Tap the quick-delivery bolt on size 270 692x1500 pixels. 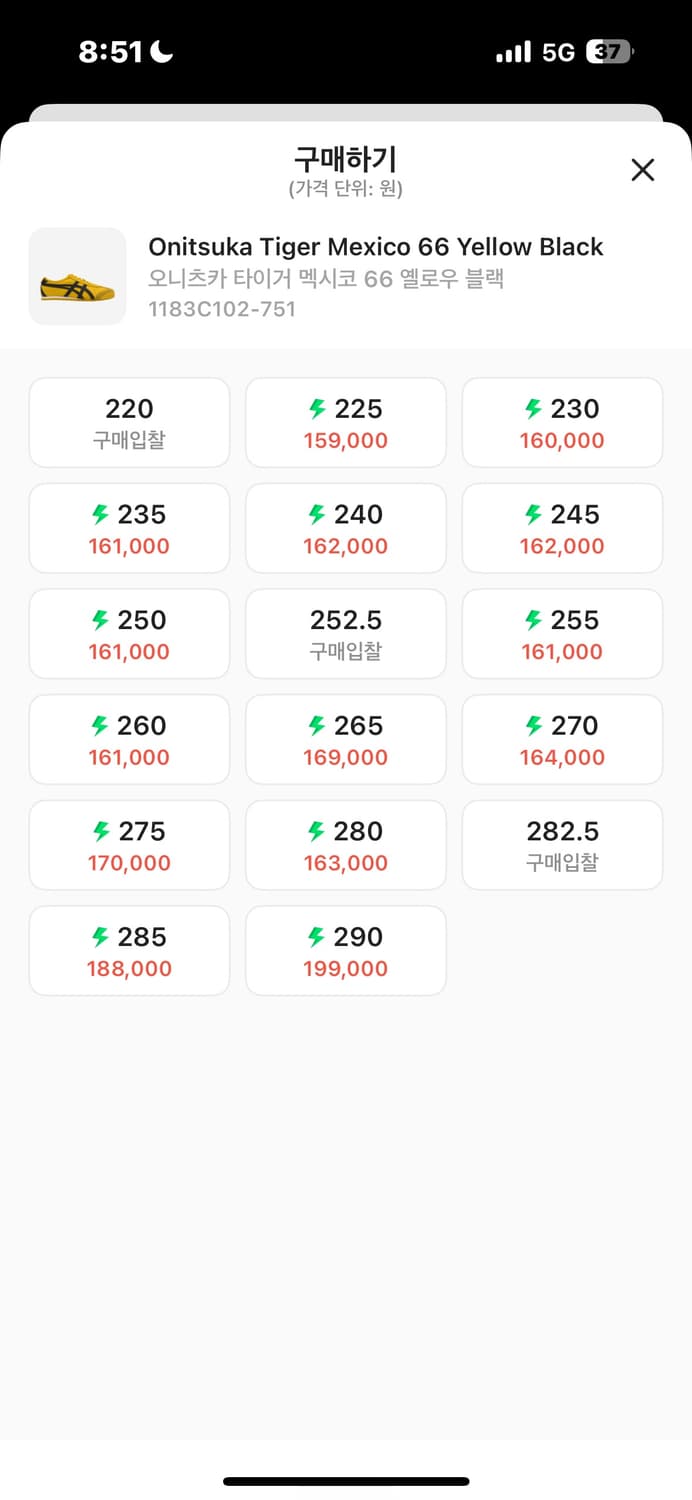pos(533,726)
